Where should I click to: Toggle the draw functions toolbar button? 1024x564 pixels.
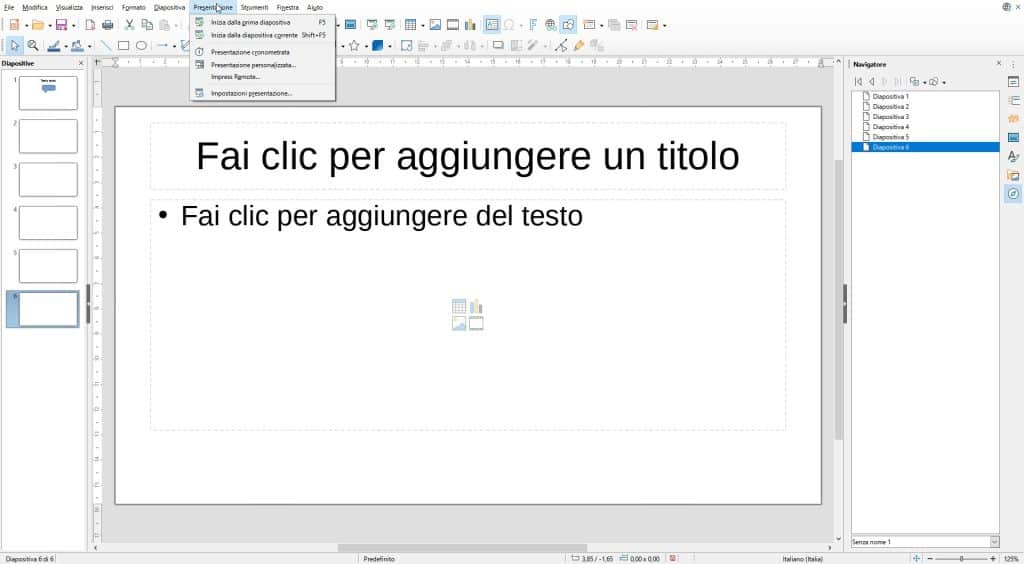(569, 25)
